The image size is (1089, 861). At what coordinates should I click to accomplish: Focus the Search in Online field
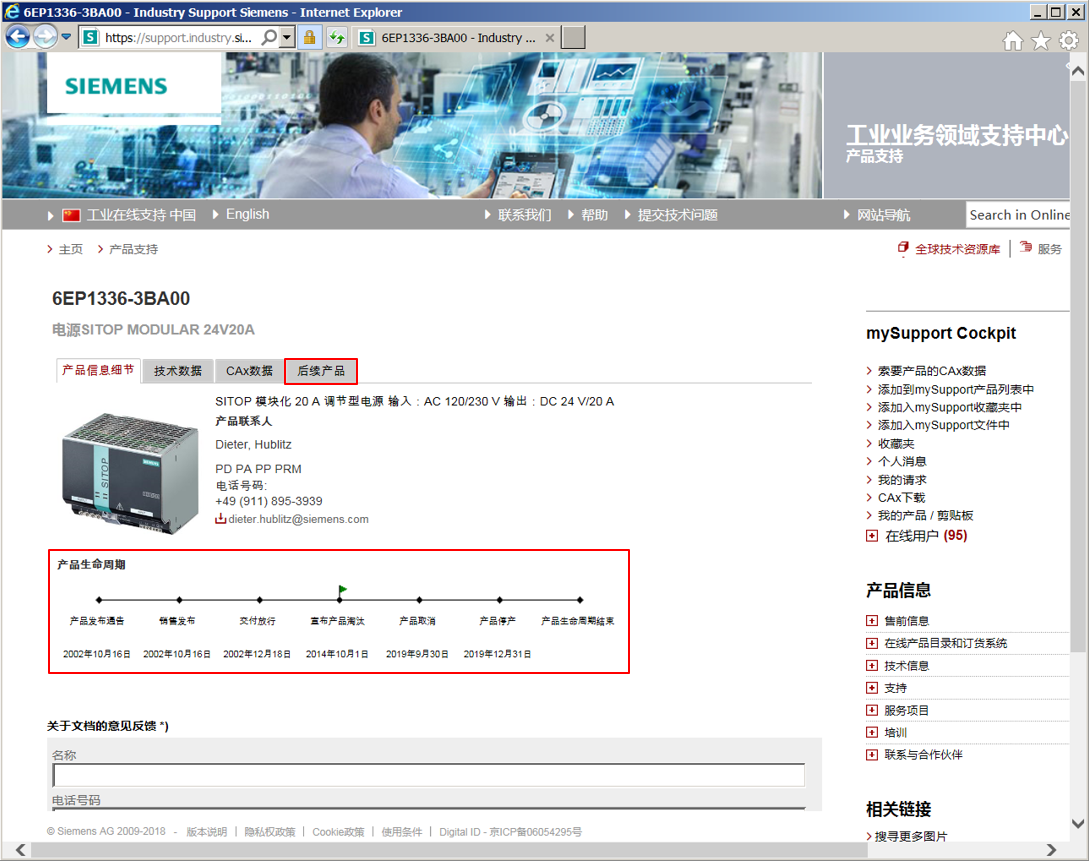[x=1018, y=215]
